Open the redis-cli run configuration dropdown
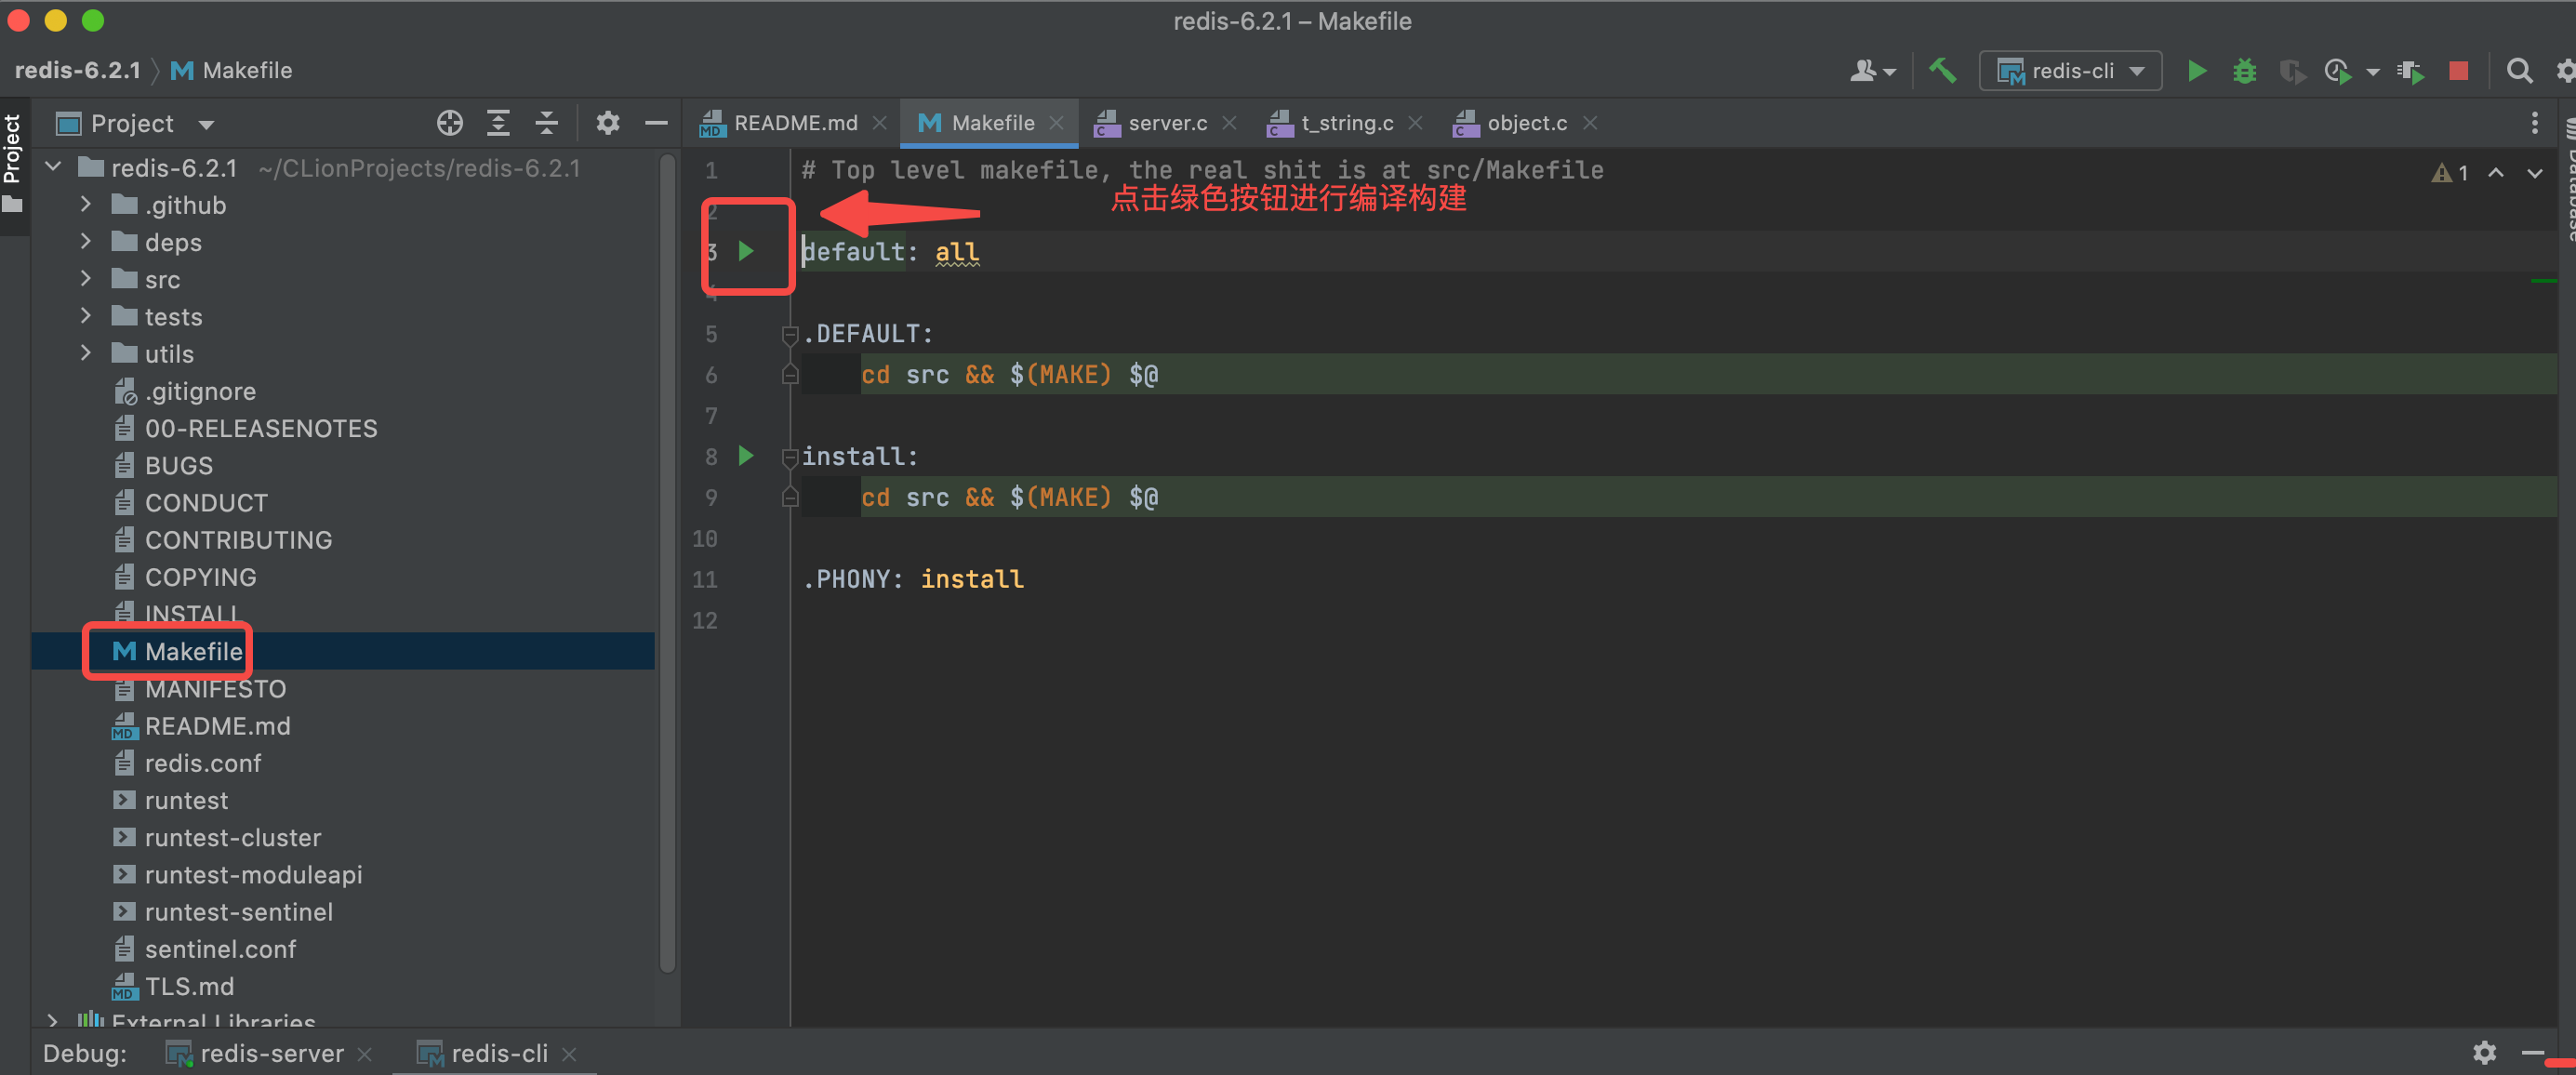This screenshot has height=1075, width=2576. click(2071, 71)
